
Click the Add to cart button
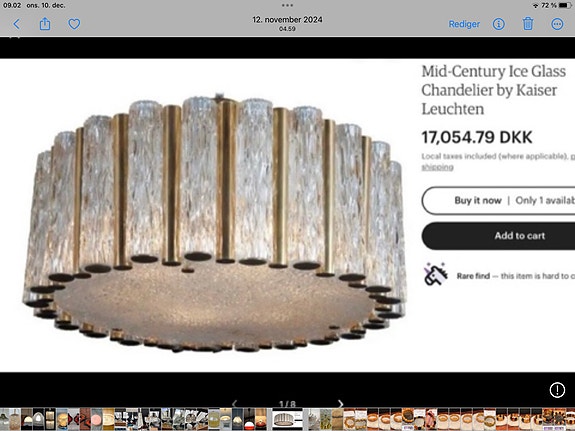pos(498,236)
